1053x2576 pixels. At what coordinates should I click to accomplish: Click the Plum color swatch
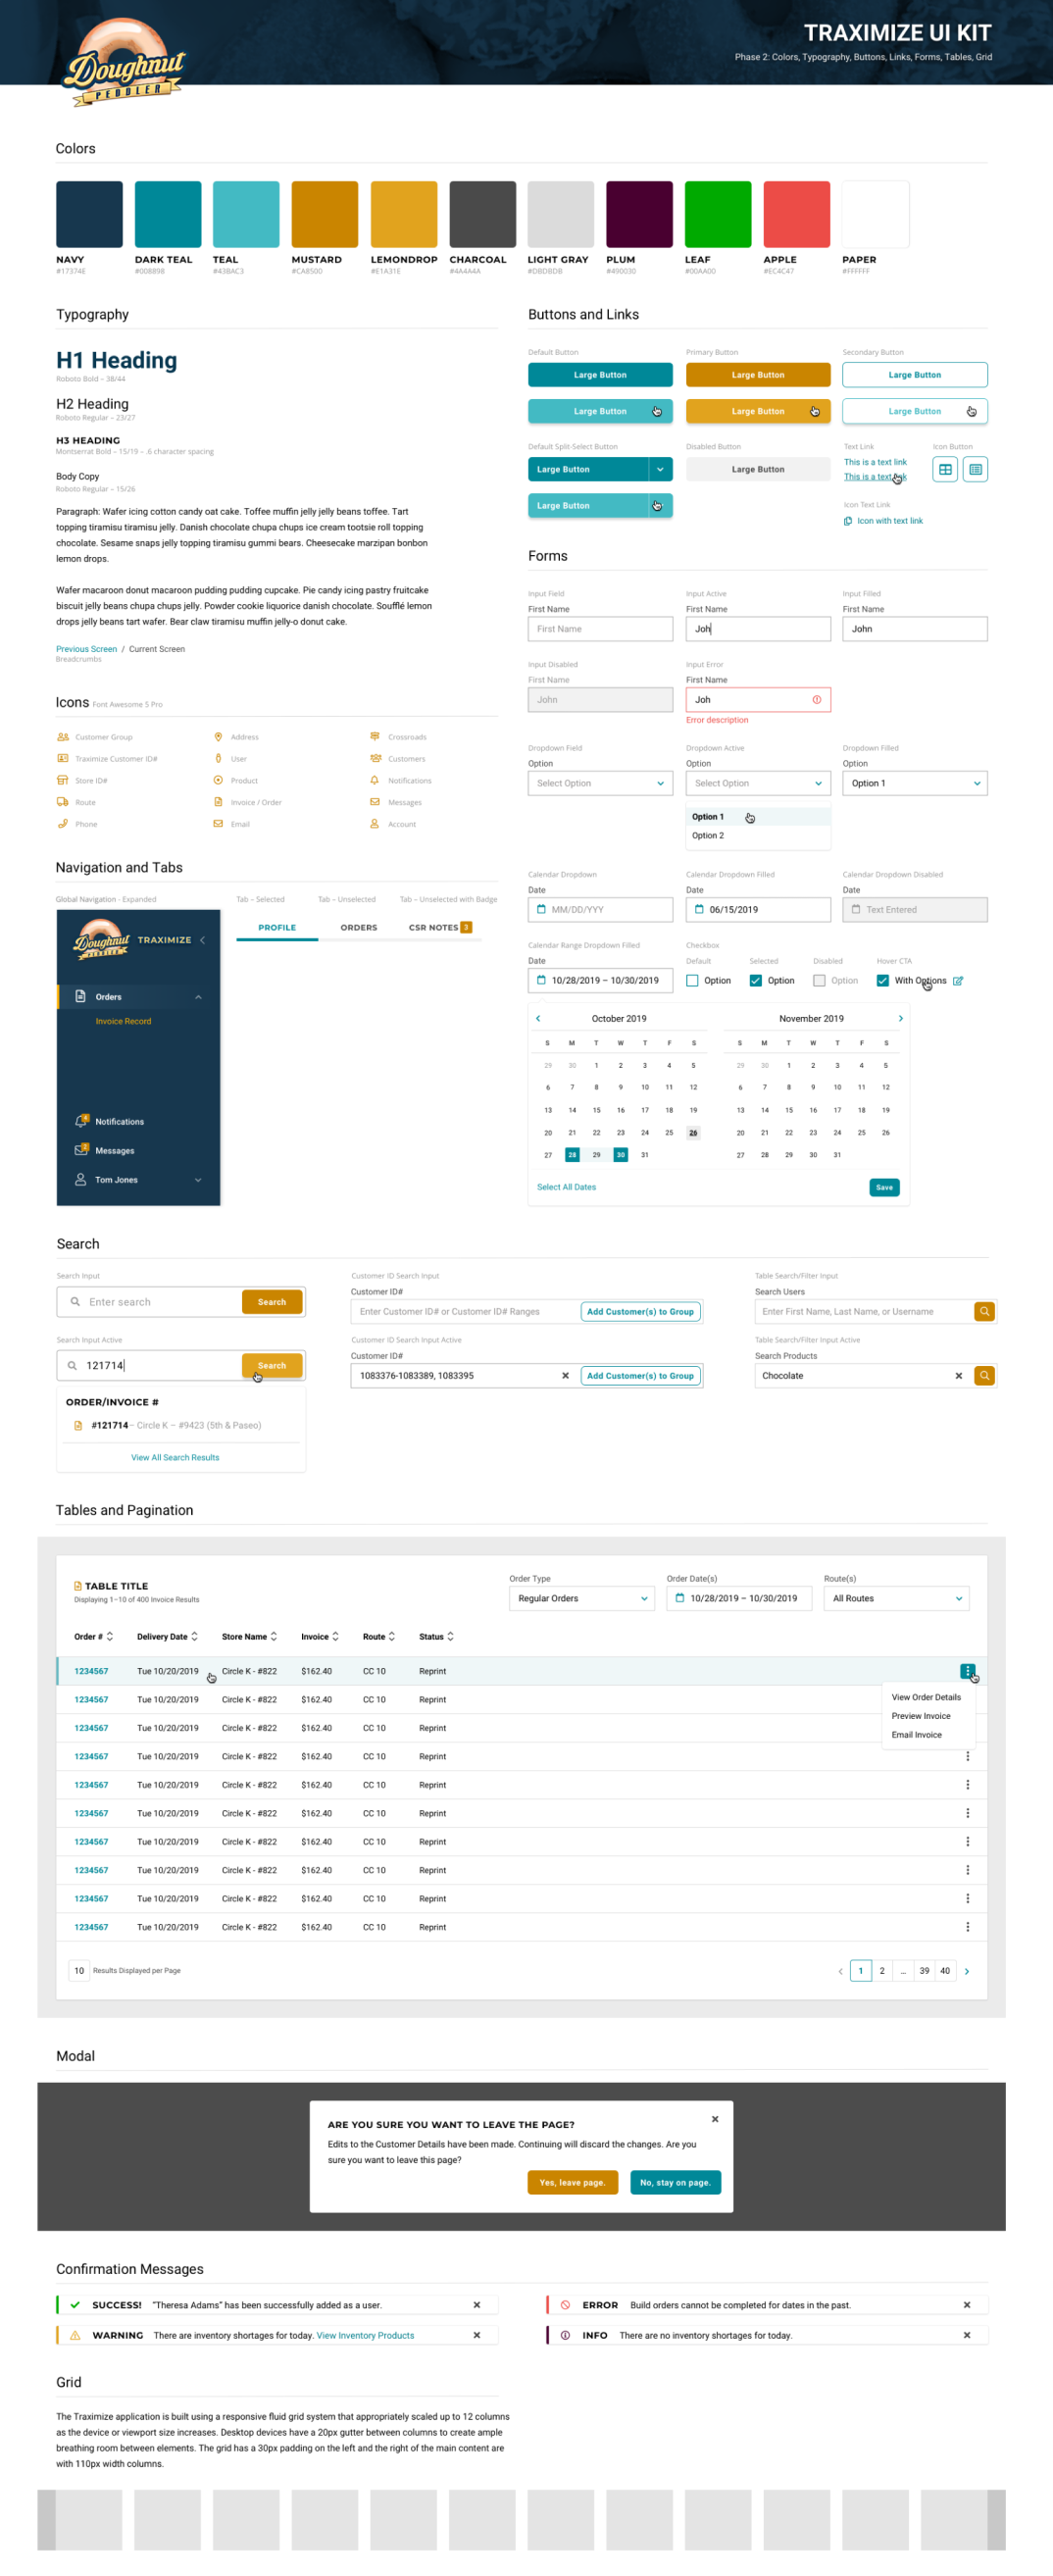pos(639,214)
